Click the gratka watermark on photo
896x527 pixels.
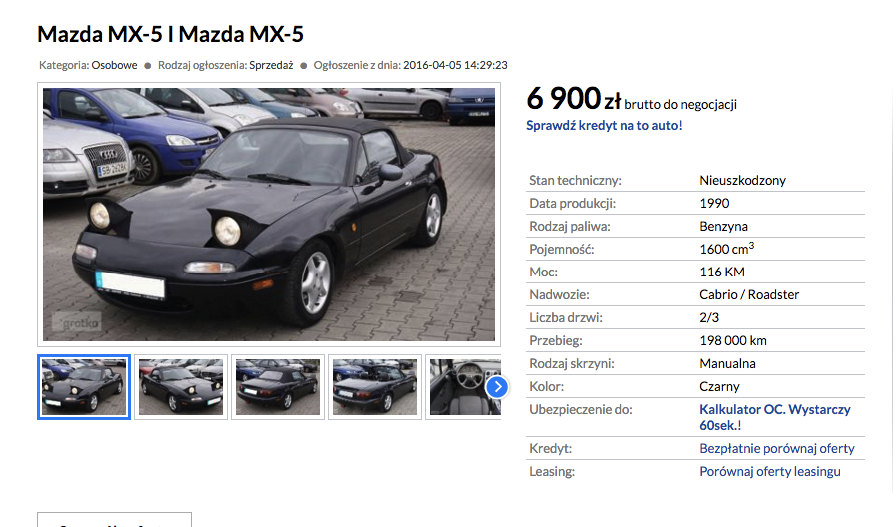tap(77, 323)
